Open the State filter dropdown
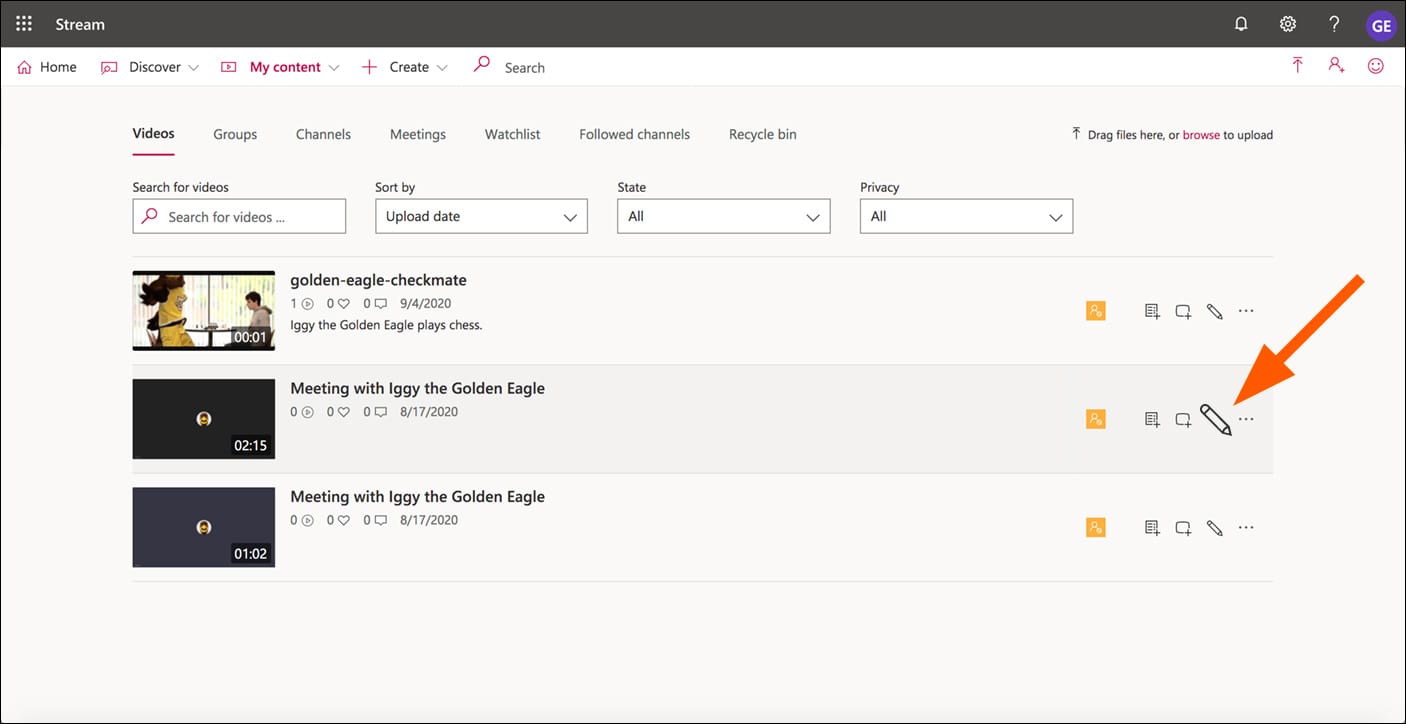 click(723, 216)
